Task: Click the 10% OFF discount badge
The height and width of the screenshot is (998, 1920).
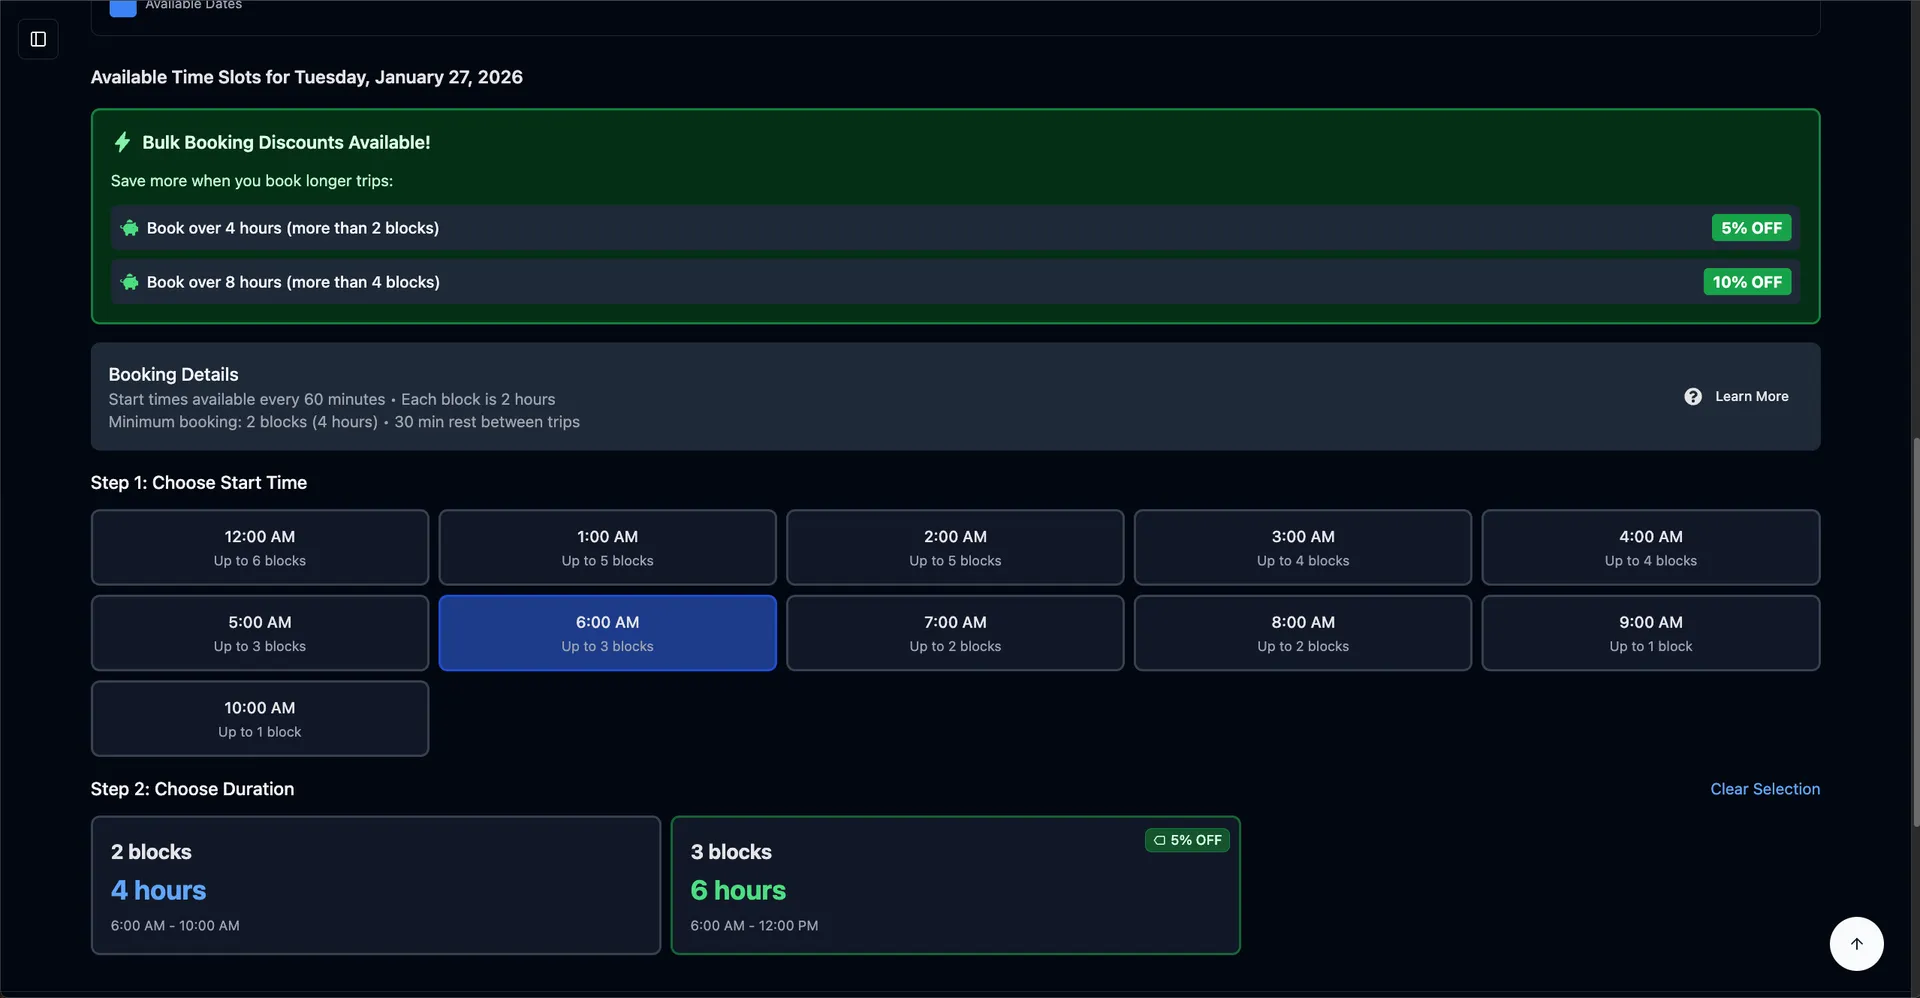Action: [x=1746, y=282]
